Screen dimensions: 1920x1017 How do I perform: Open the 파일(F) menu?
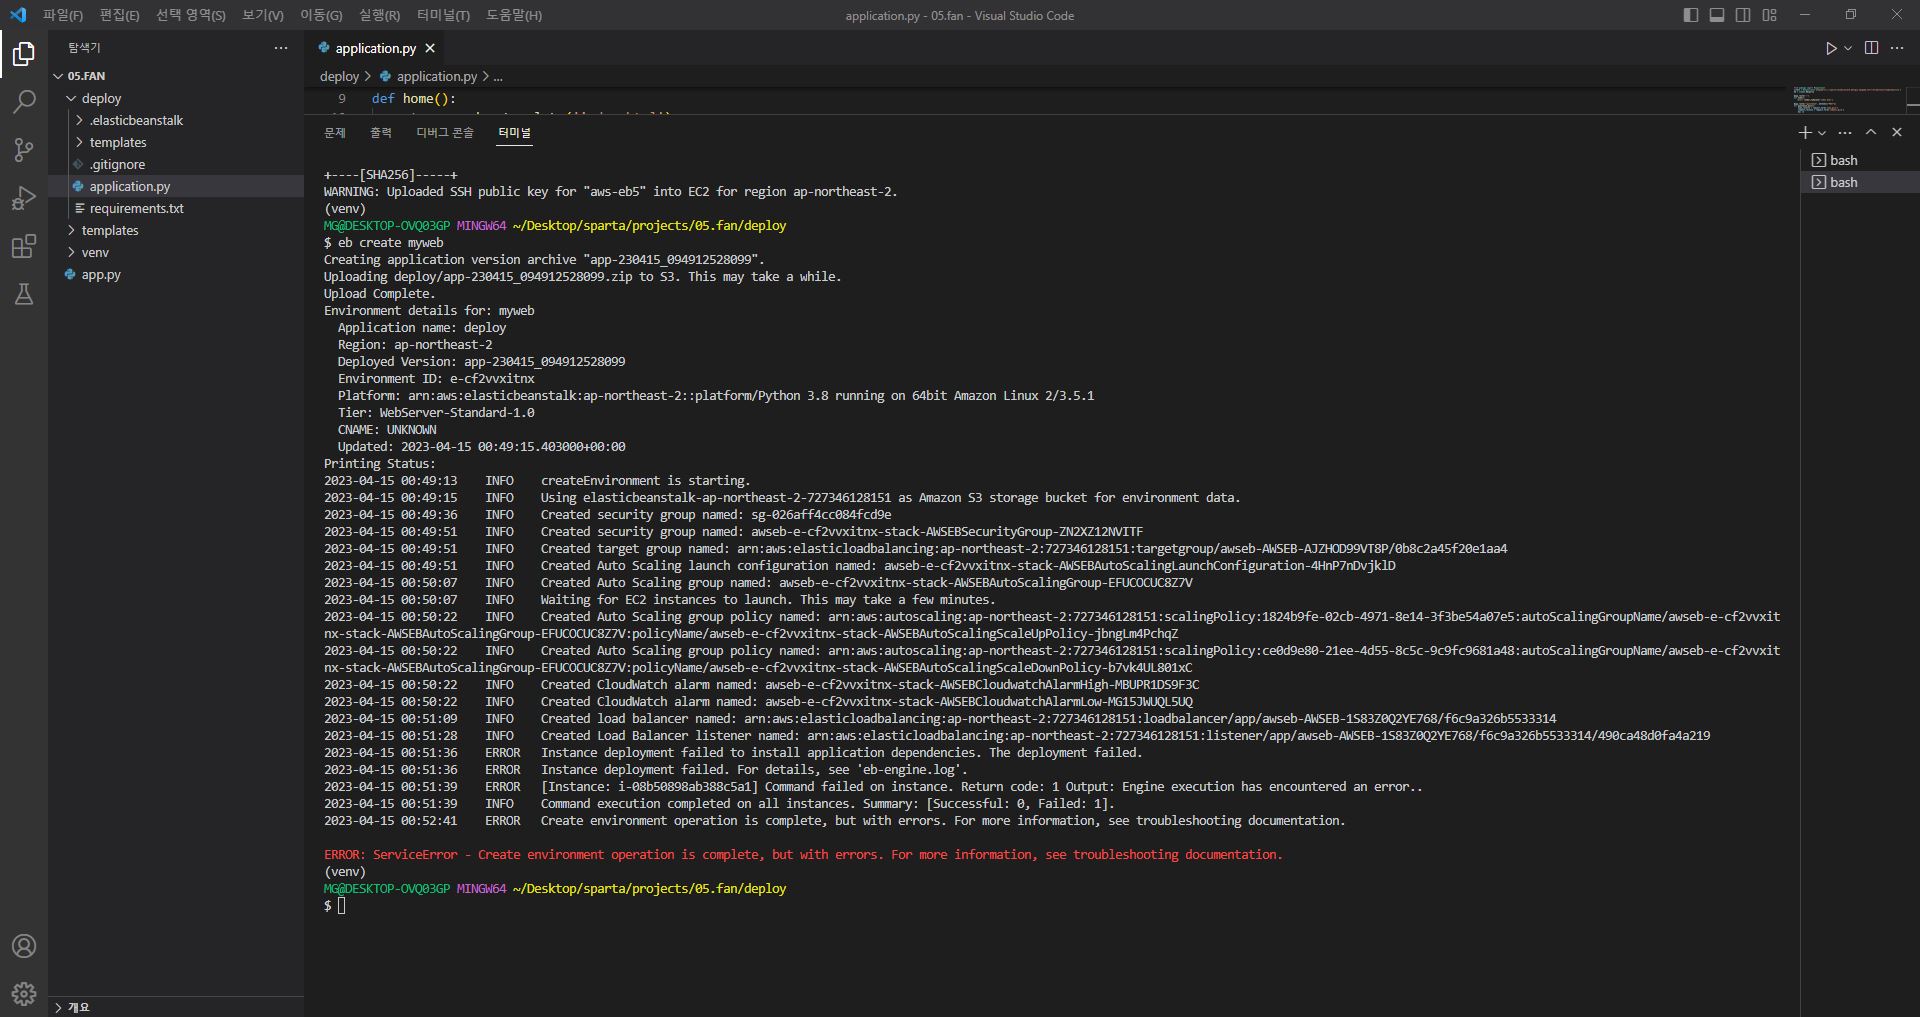click(63, 15)
